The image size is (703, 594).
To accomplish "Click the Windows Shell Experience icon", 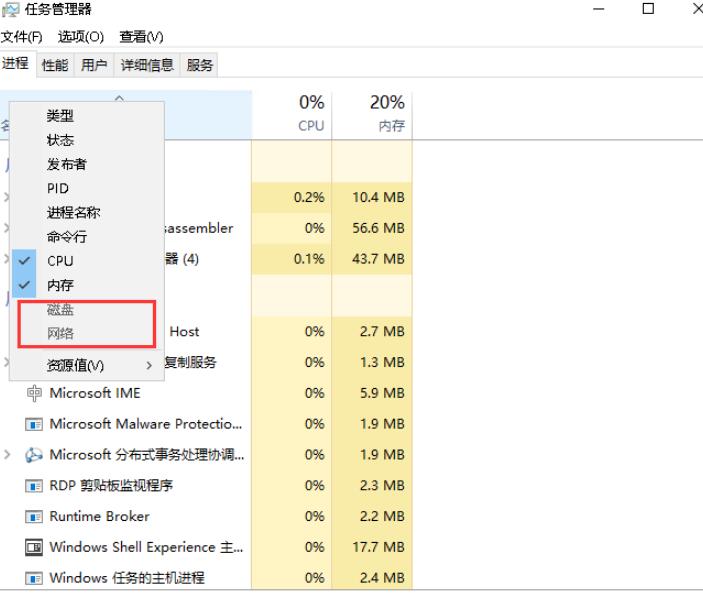I will tap(34, 547).
